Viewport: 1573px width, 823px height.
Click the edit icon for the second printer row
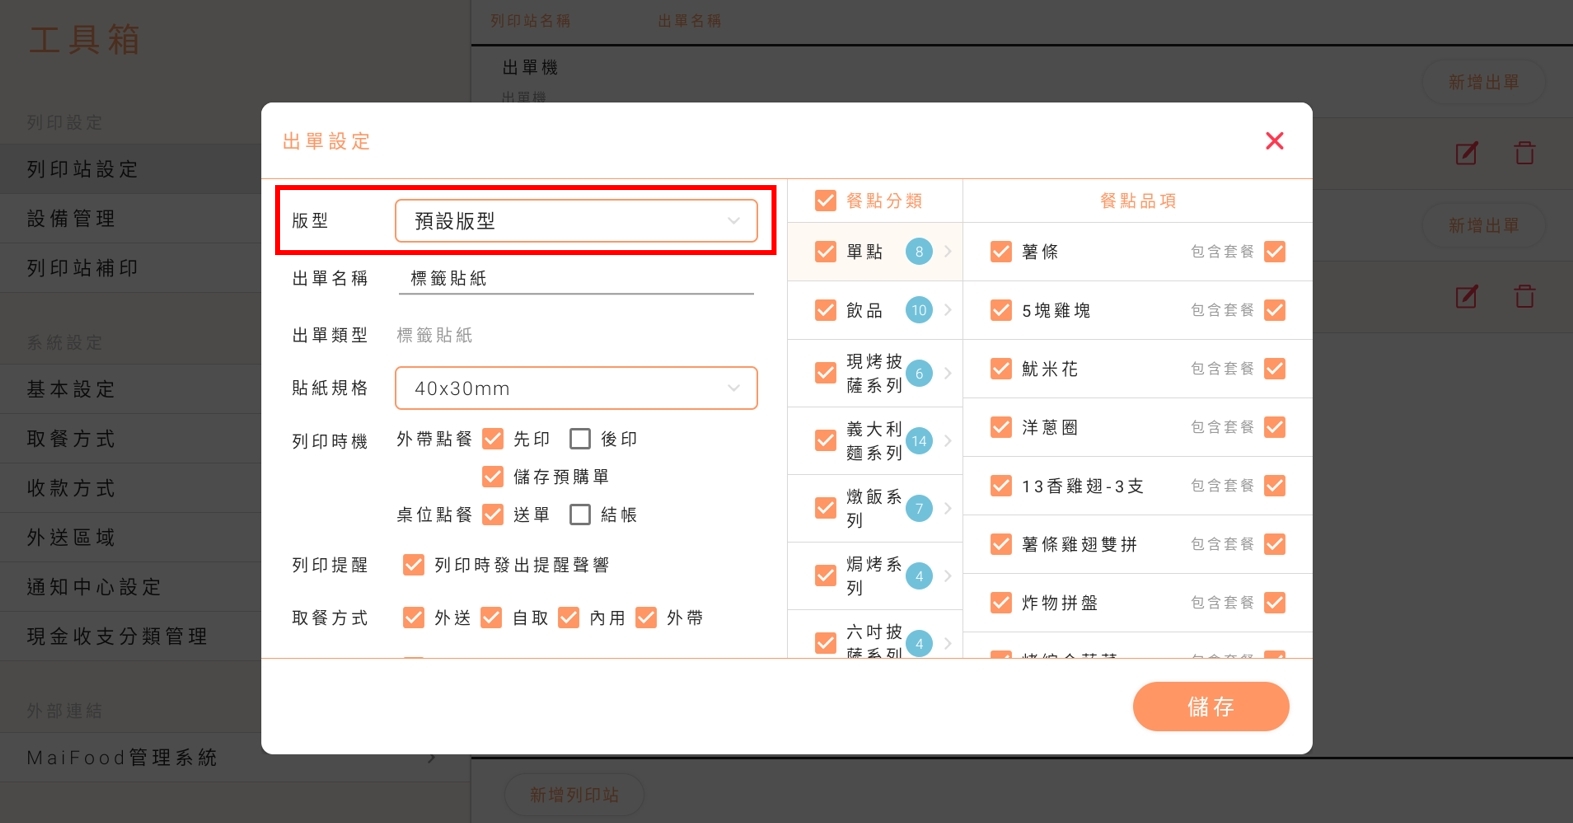coord(1466,296)
